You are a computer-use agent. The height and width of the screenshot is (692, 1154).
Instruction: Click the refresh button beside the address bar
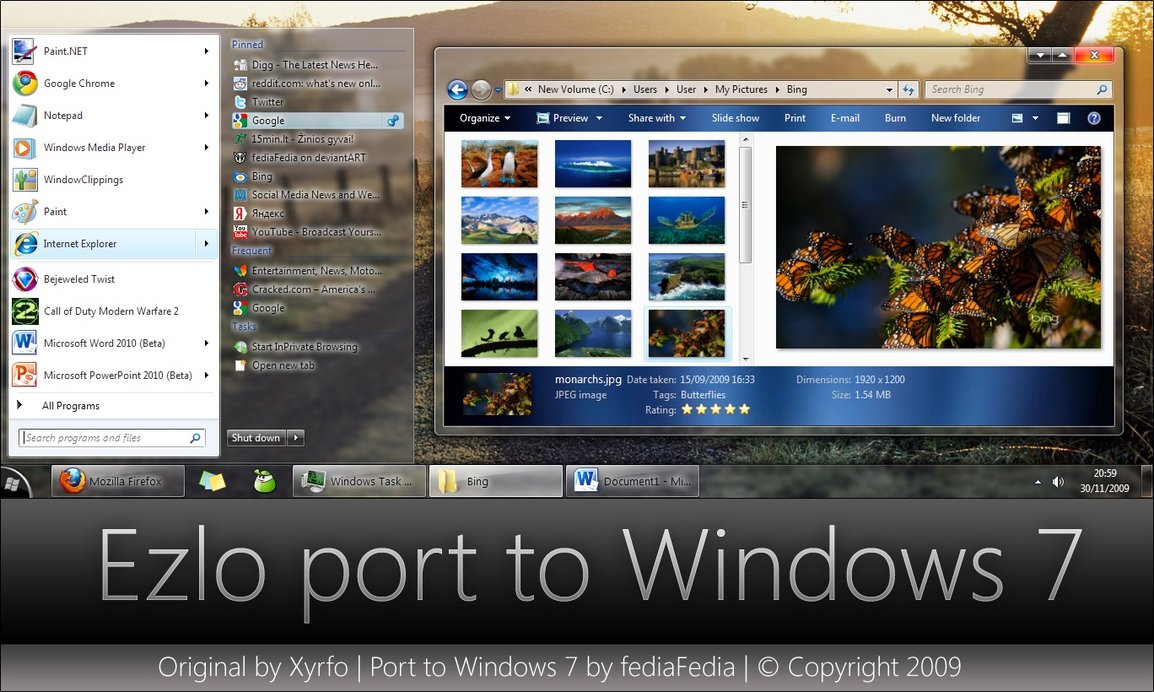point(908,90)
